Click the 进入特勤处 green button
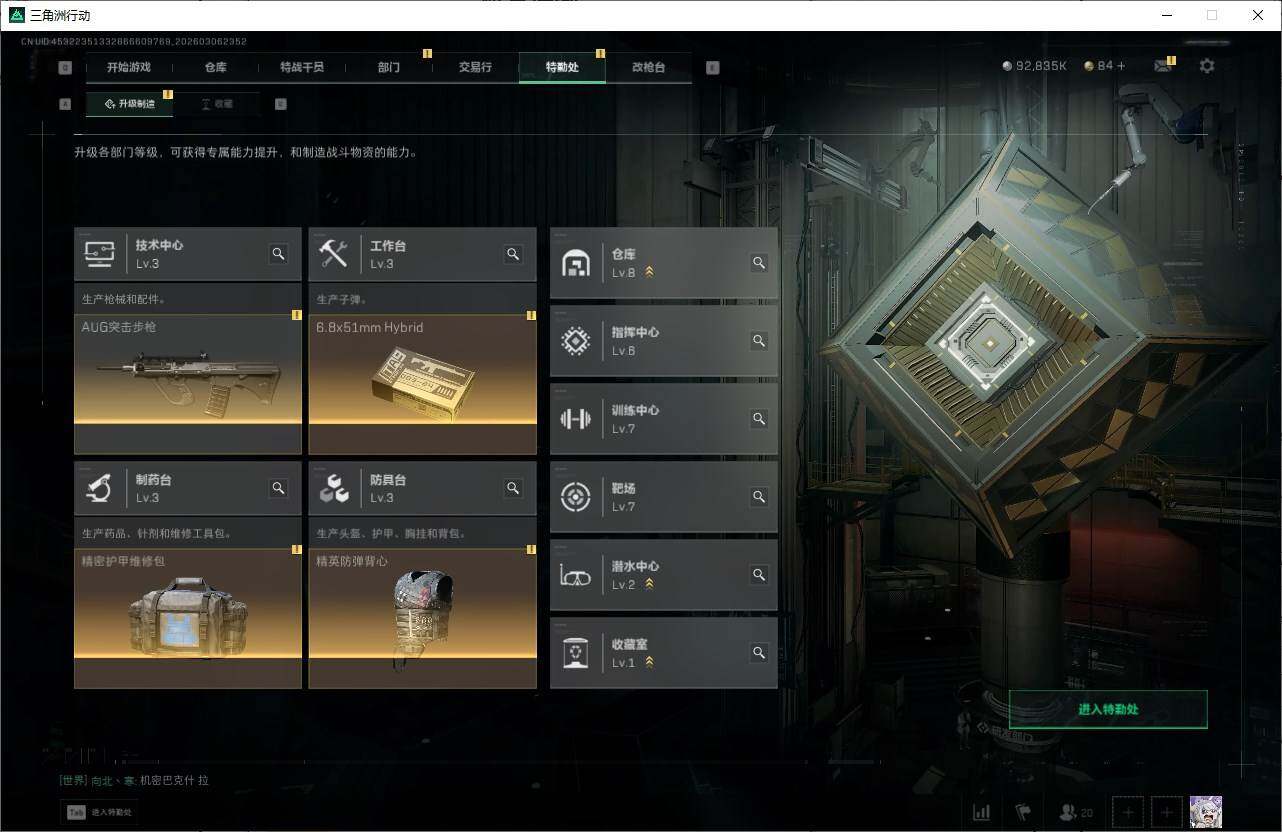The width and height of the screenshot is (1282, 832). click(x=1108, y=709)
